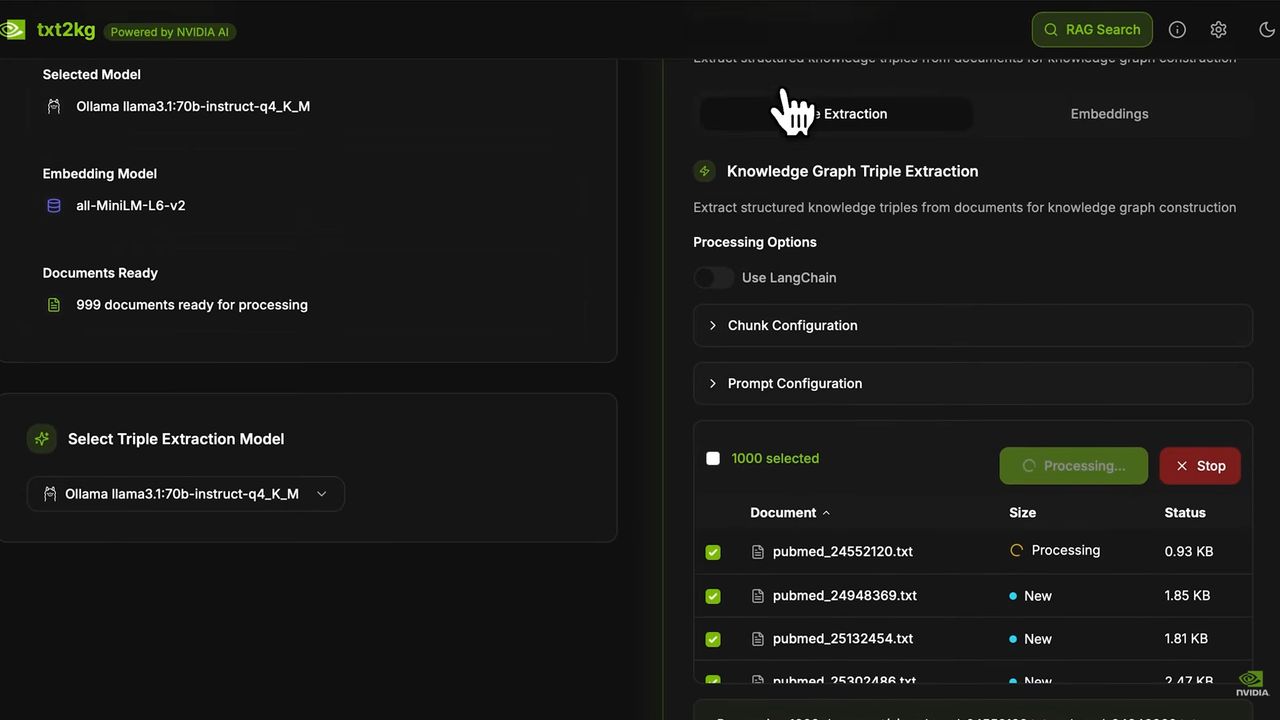This screenshot has height=720, width=1280.
Task: Click the txt2kg NVIDIA logo
Action: pyautogui.click(x=12, y=30)
